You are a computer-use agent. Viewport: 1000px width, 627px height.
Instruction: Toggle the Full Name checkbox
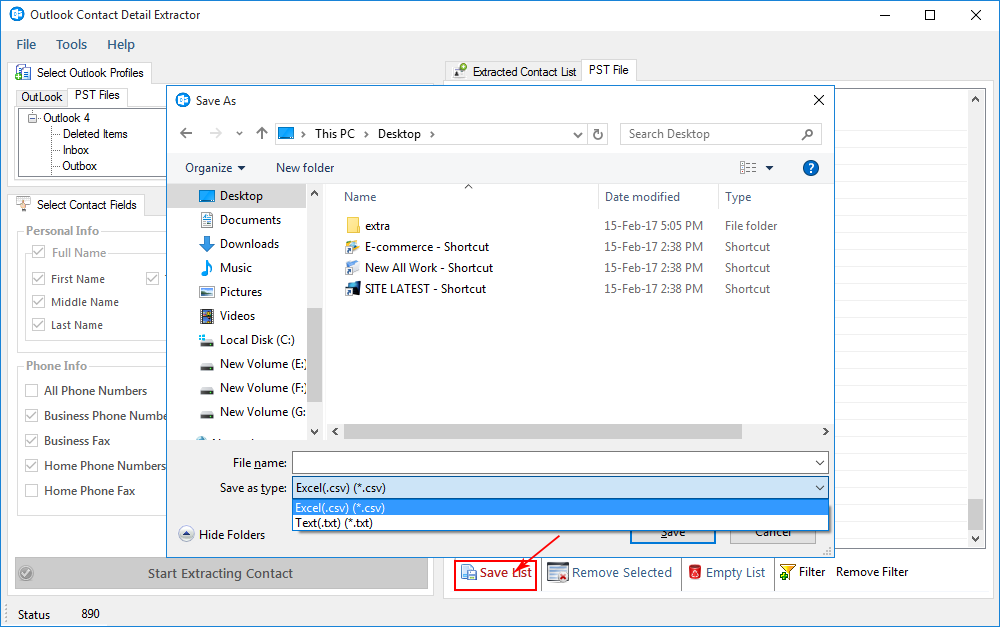pos(38,251)
